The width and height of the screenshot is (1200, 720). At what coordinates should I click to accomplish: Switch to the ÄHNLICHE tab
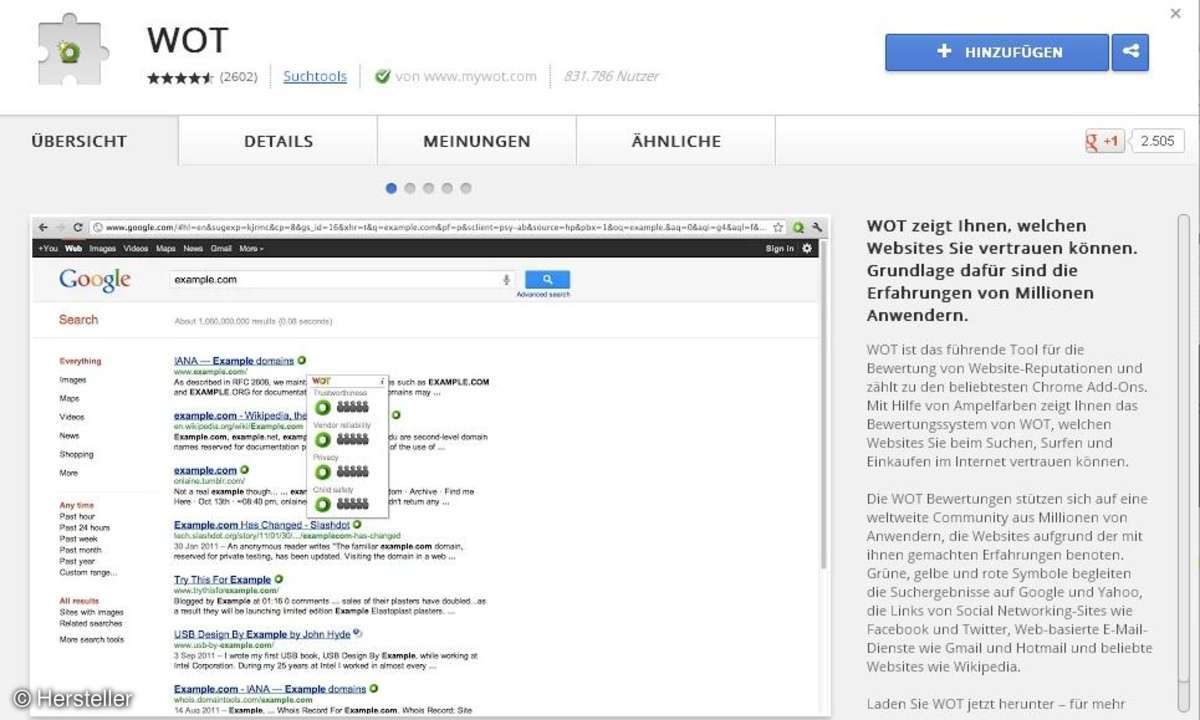coord(676,141)
